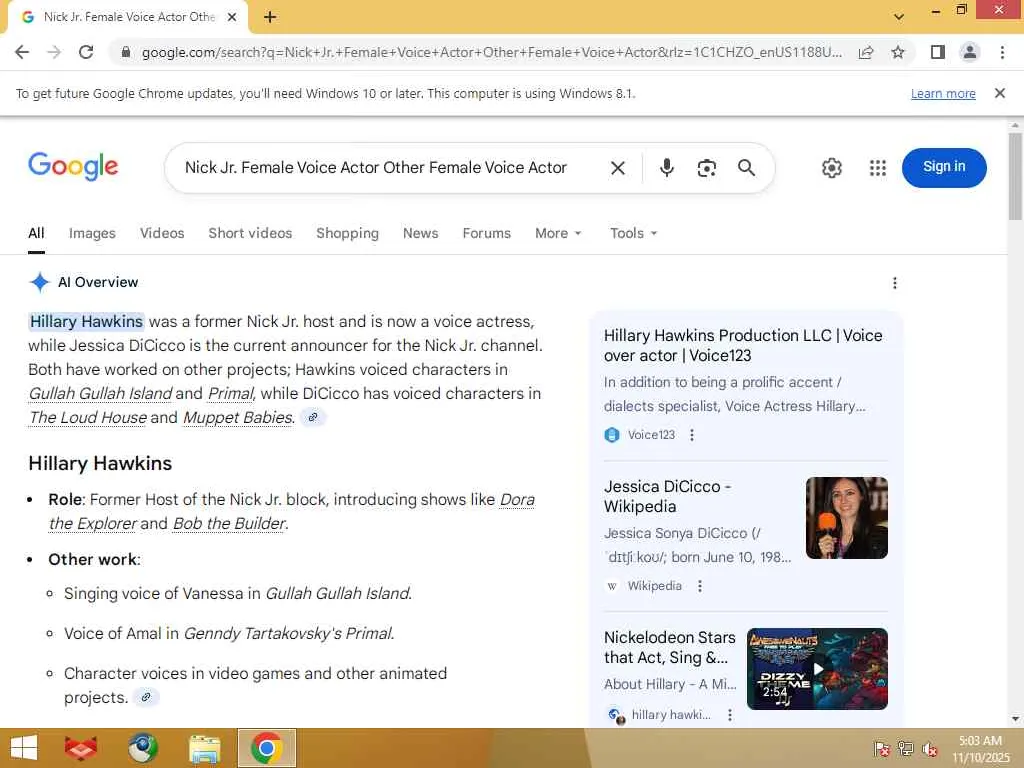Open Chrome three-dot menu
The width and height of the screenshot is (1024, 768).
pos(1002,52)
